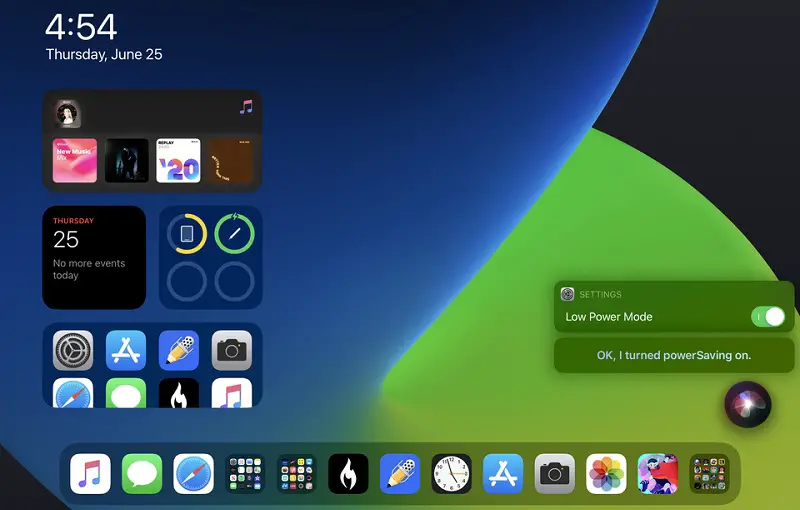Screen dimensions: 800x510
Task: Tap the SETTINGS header in the Siri card
Action: click(x=601, y=295)
